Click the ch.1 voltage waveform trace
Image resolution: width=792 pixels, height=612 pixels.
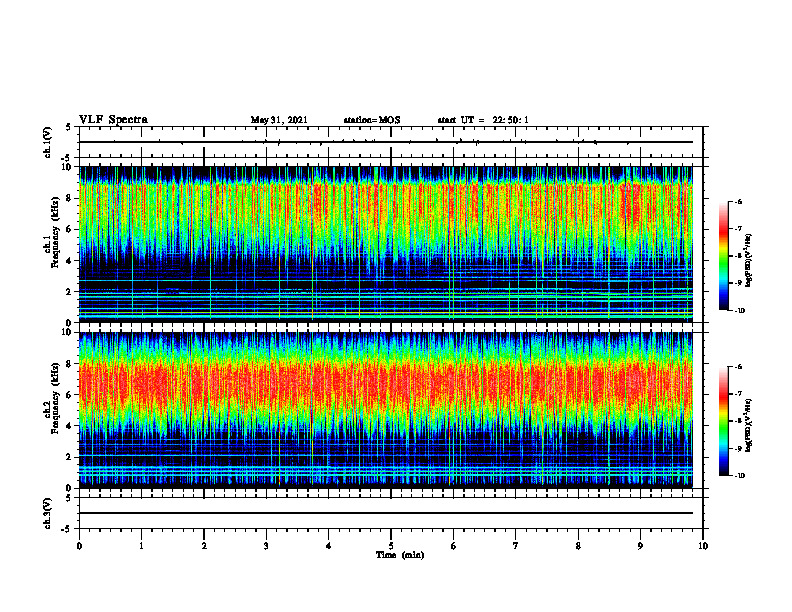[x=385, y=142]
